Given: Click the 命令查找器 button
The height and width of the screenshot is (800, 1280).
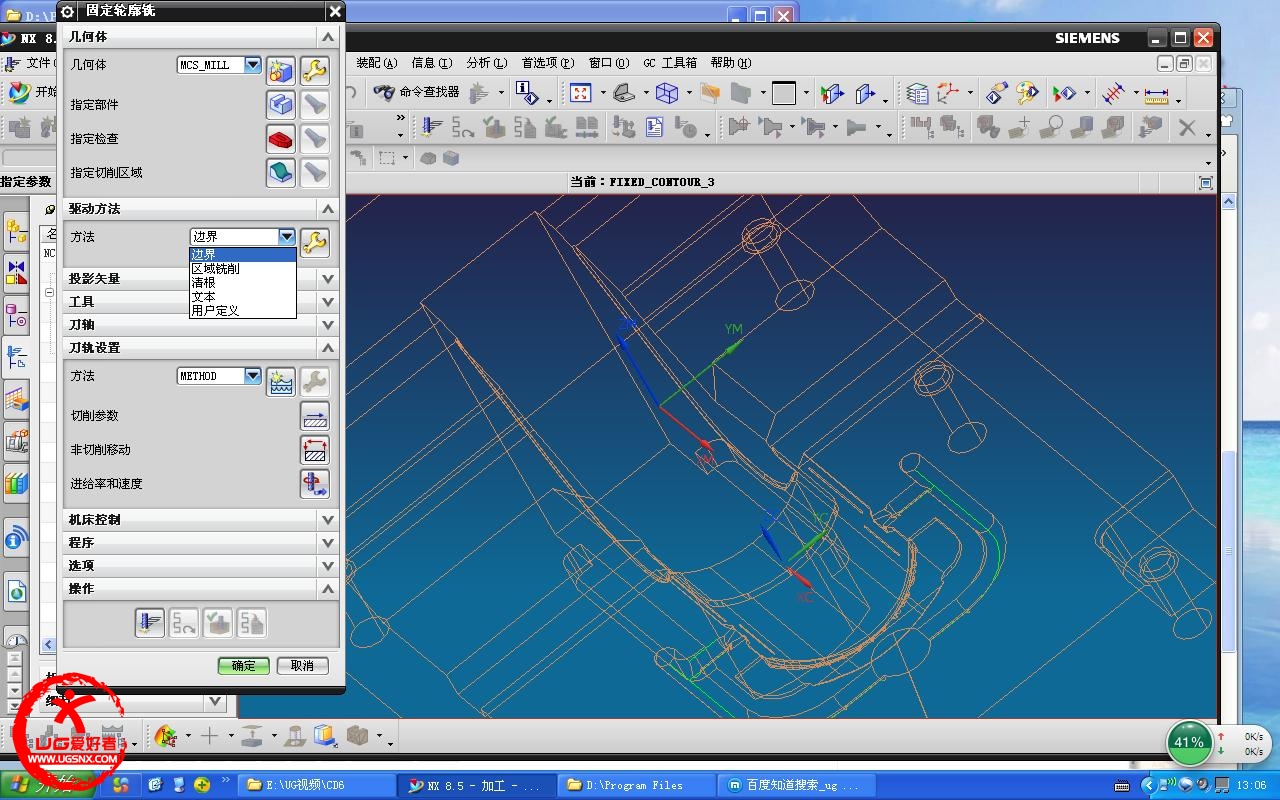Looking at the screenshot, I should coord(415,93).
